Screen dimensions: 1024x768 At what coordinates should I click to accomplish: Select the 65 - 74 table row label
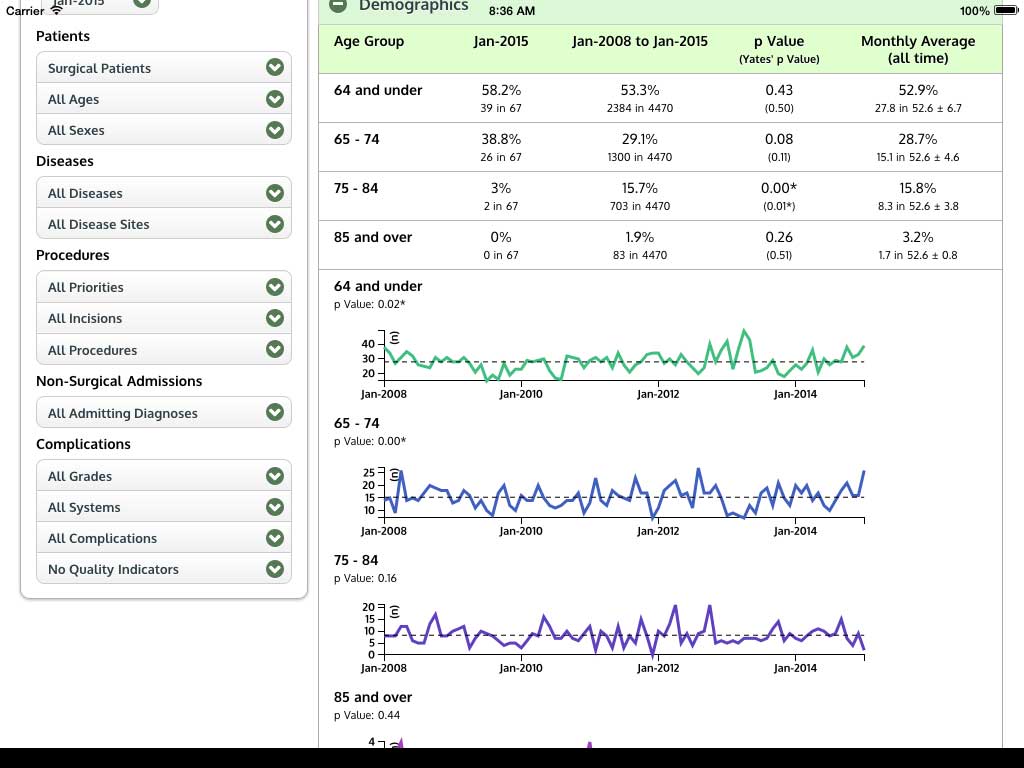click(x=357, y=139)
